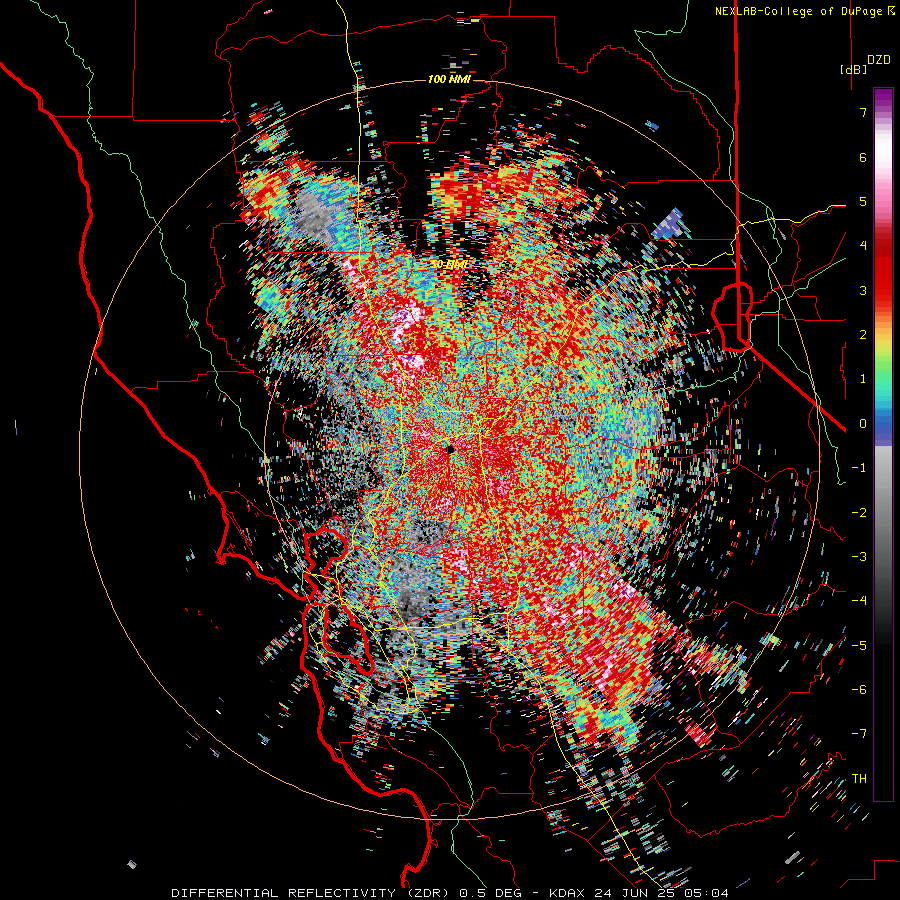Click the [dB] unit label
This screenshot has height=900, width=900.
853,70
